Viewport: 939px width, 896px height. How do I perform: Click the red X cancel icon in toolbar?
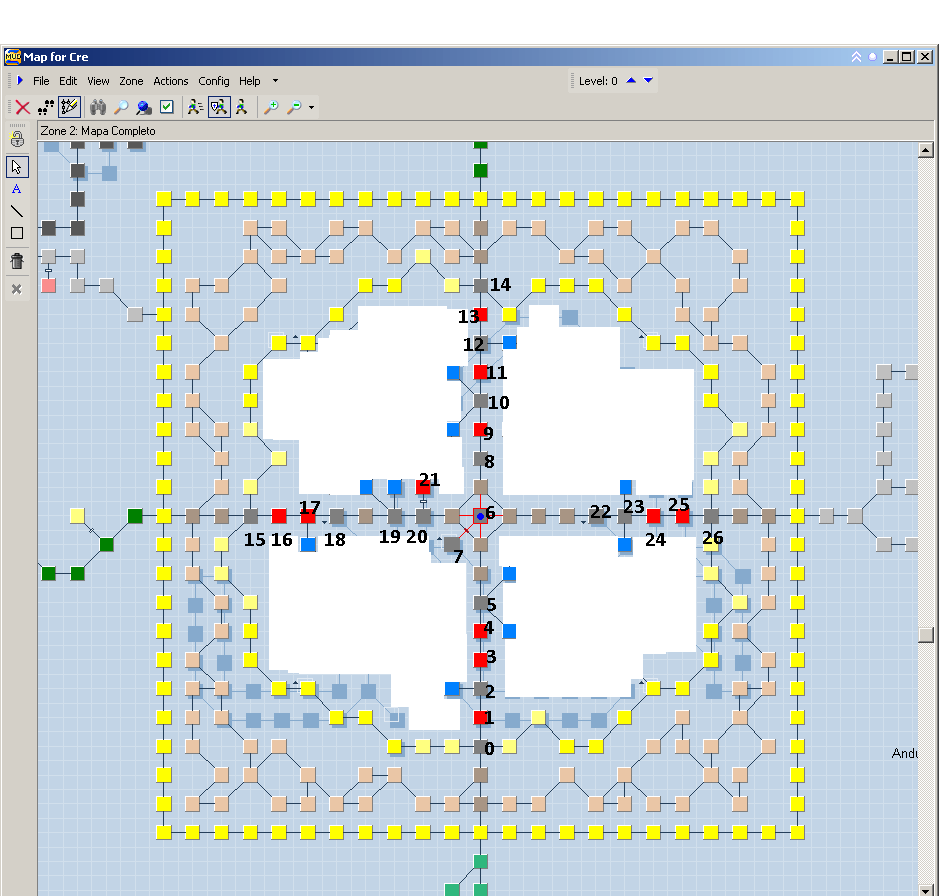click(x=22, y=107)
